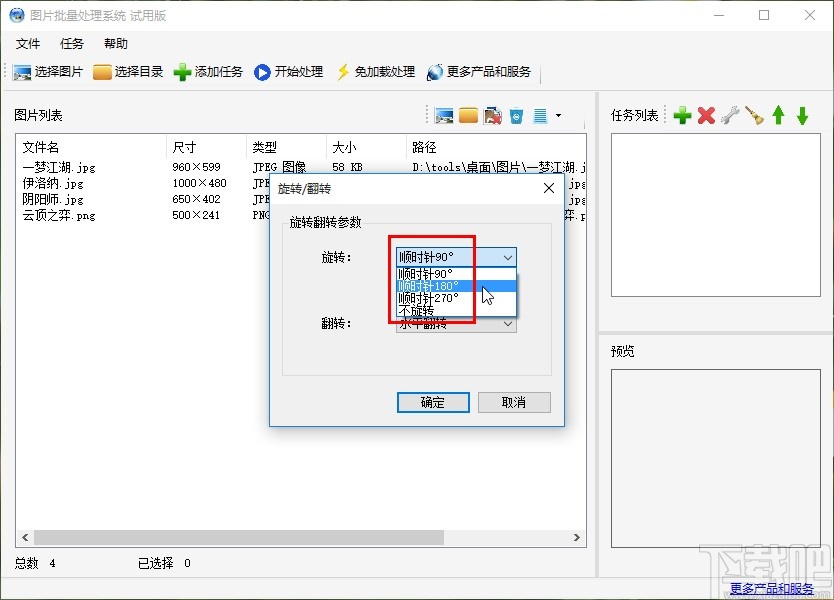Open the 文件 menu
Viewport: 834px width, 600px height.
click(x=28, y=43)
